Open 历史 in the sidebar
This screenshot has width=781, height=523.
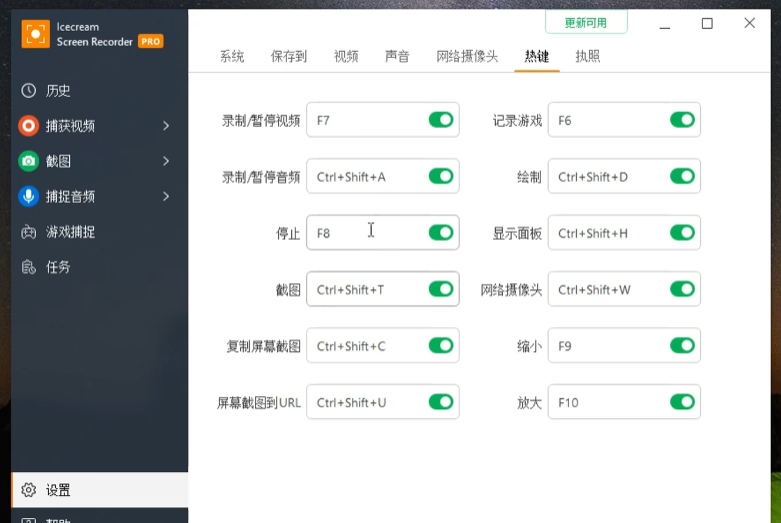[x=99, y=91]
